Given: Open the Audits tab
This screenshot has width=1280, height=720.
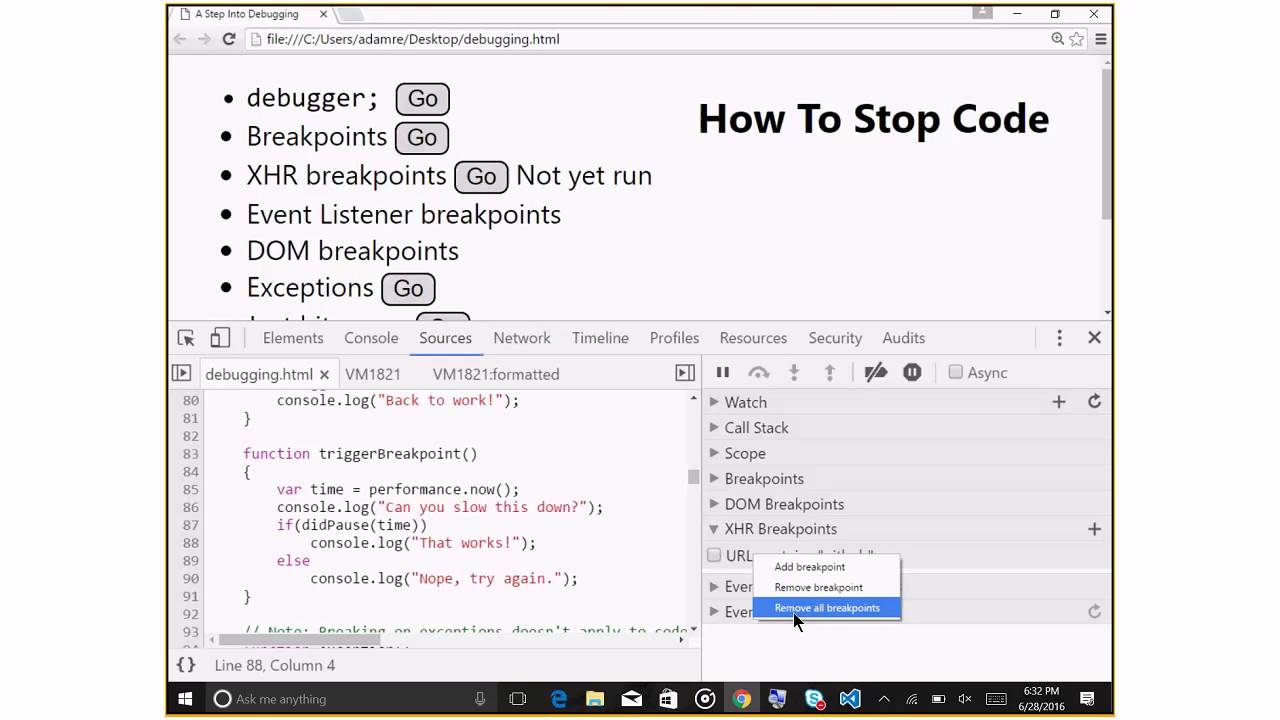Looking at the screenshot, I should pyautogui.click(x=904, y=338).
